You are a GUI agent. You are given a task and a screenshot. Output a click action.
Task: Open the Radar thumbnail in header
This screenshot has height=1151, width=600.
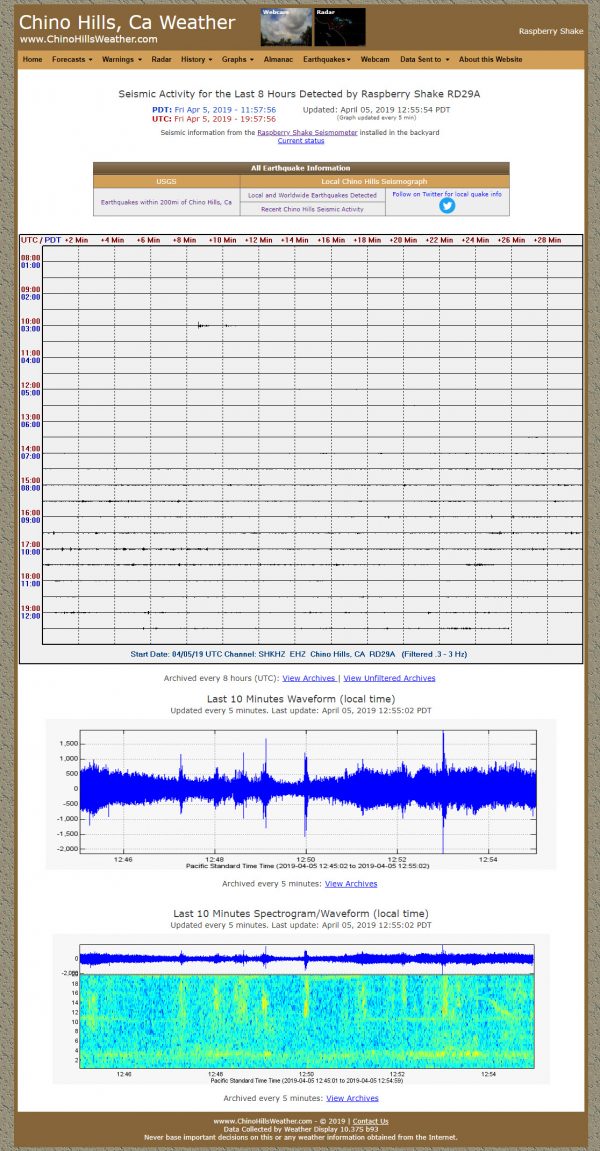[x=340, y=27]
